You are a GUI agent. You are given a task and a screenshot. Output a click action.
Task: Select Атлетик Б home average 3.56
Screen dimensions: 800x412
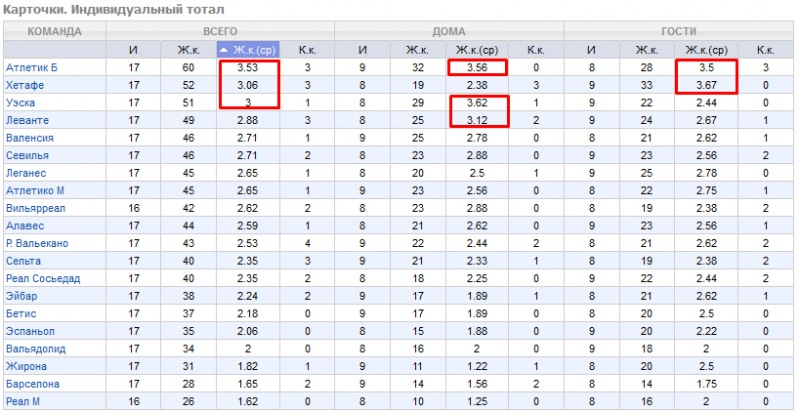pyautogui.click(x=477, y=68)
